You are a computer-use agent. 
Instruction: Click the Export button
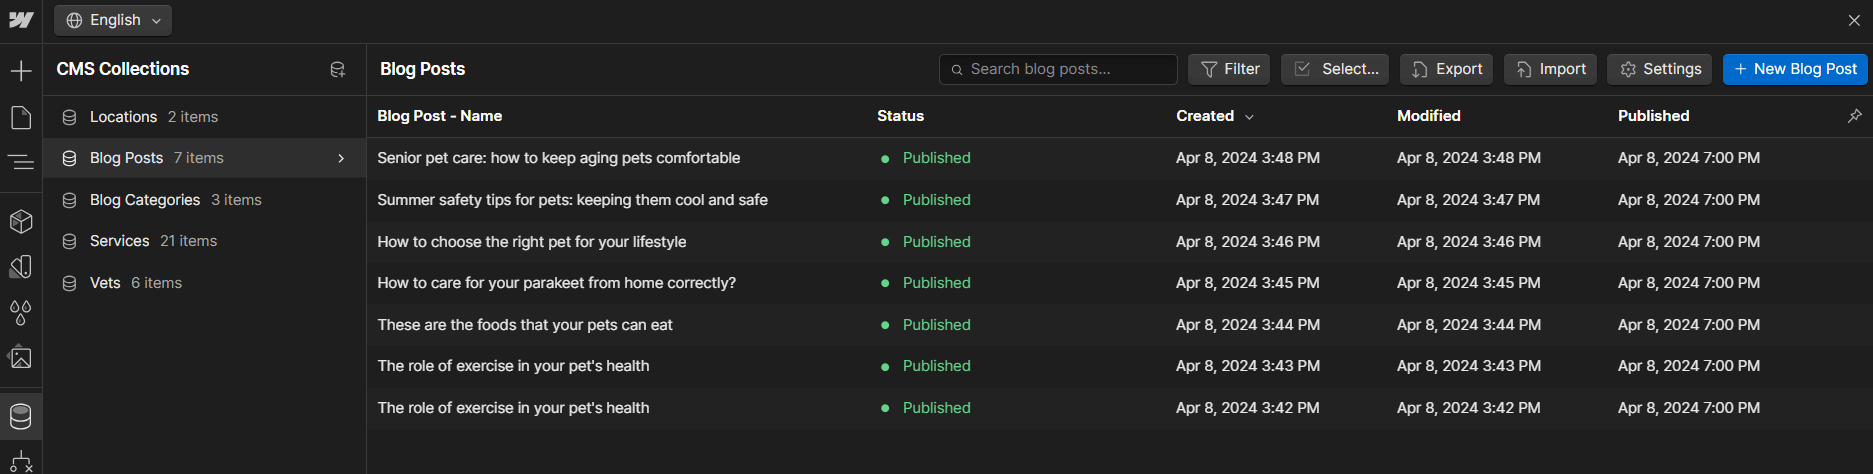pos(1446,69)
